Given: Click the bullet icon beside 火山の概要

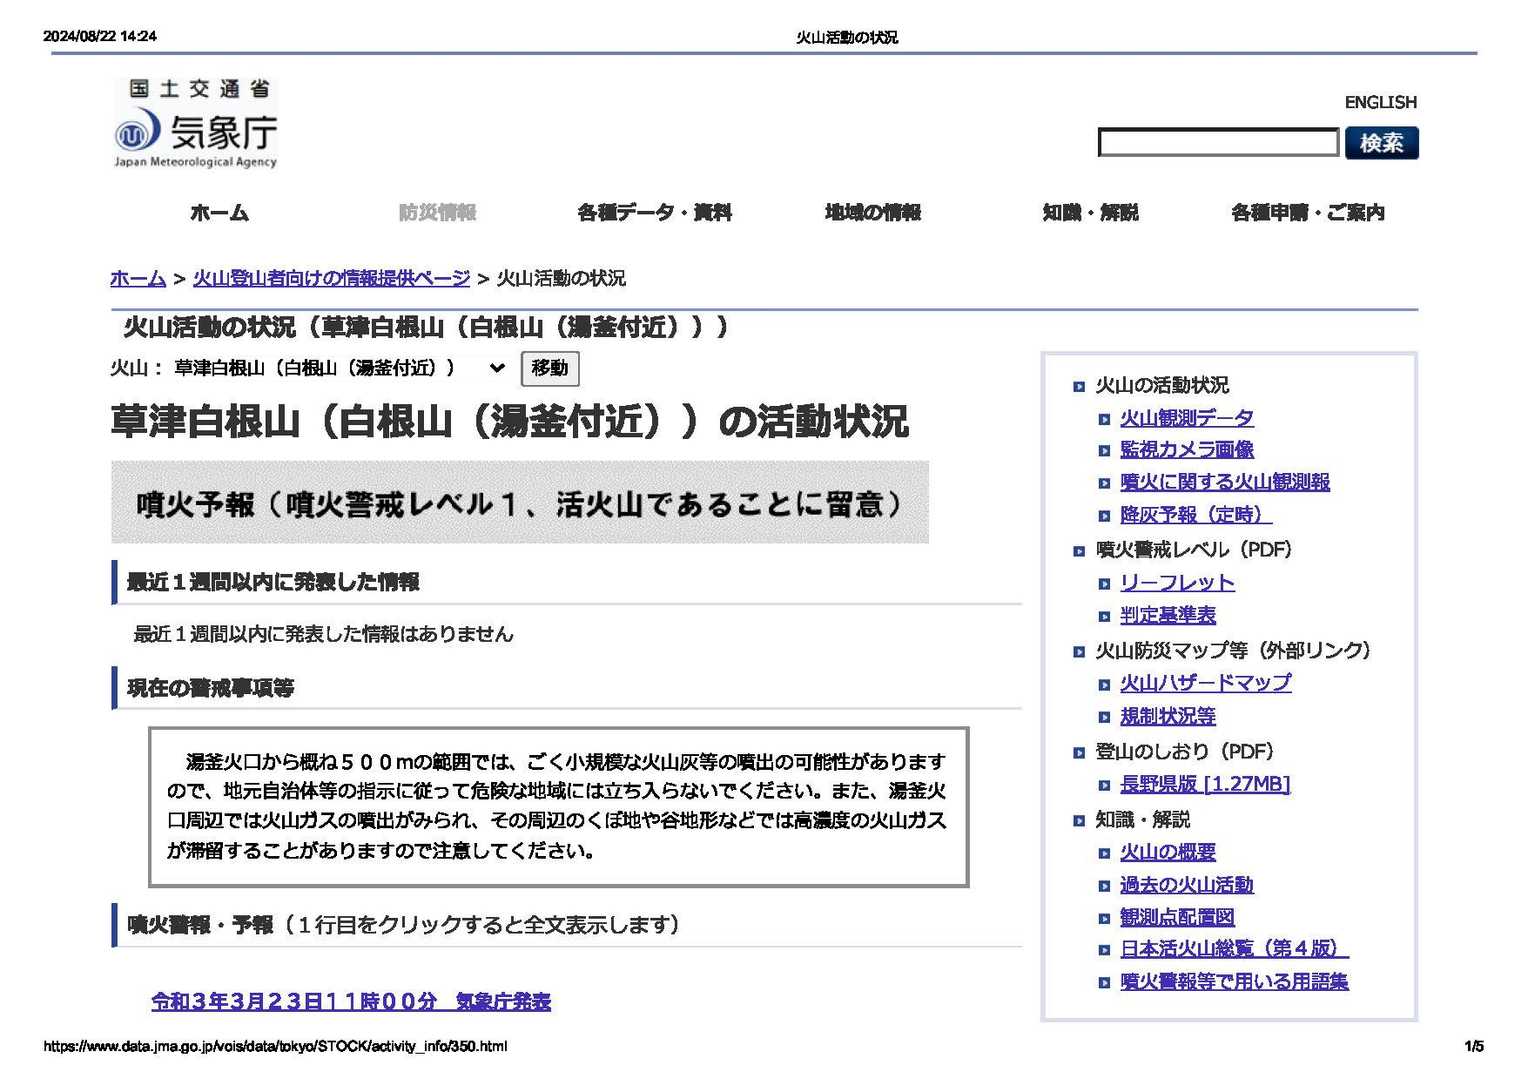Looking at the screenshot, I should pos(1104,854).
